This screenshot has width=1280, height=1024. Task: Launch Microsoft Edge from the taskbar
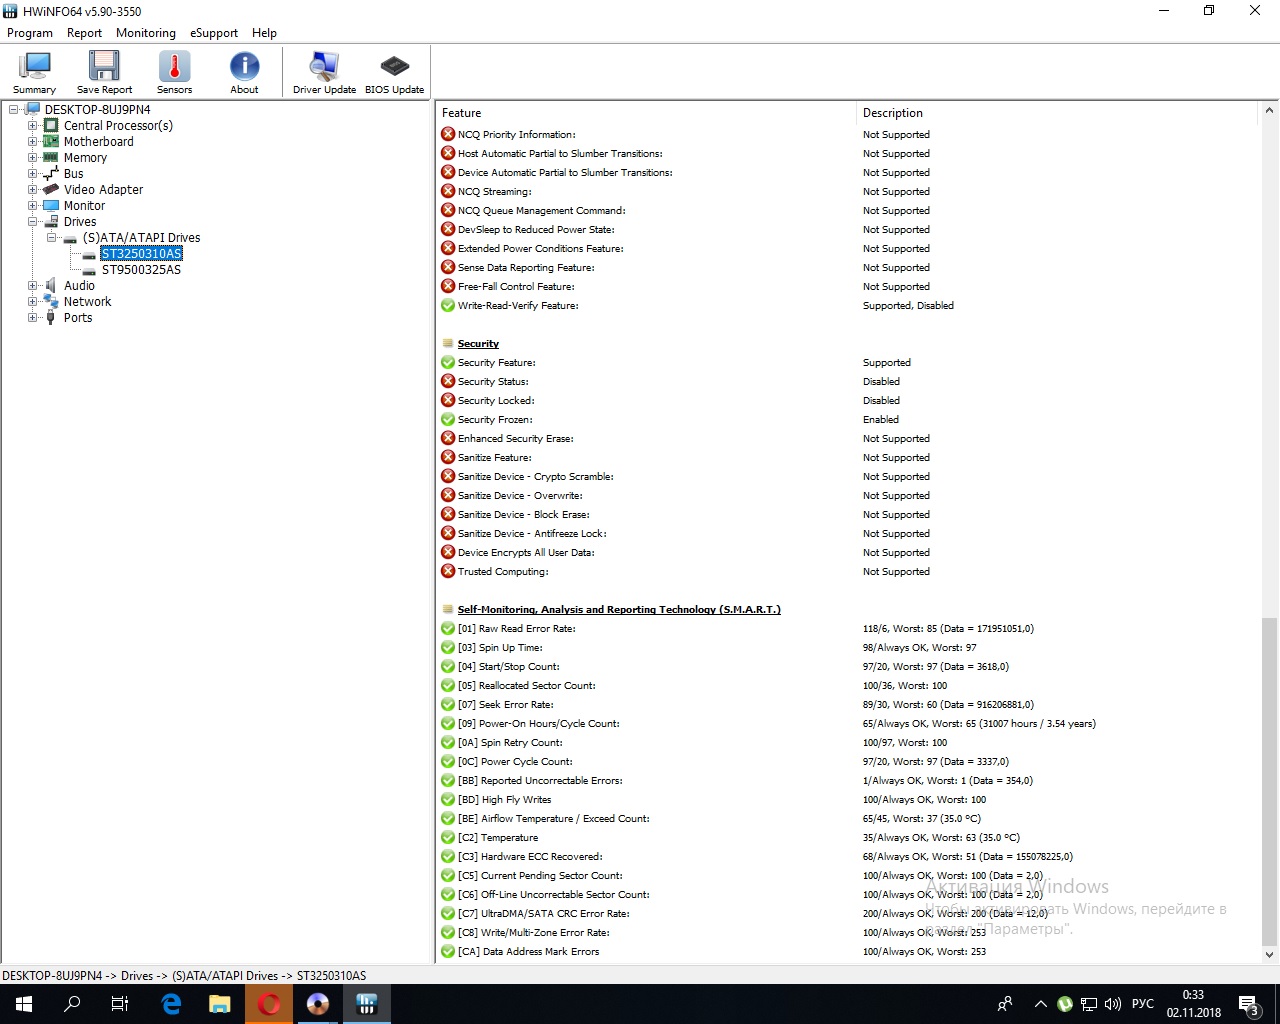tap(171, 1004)
